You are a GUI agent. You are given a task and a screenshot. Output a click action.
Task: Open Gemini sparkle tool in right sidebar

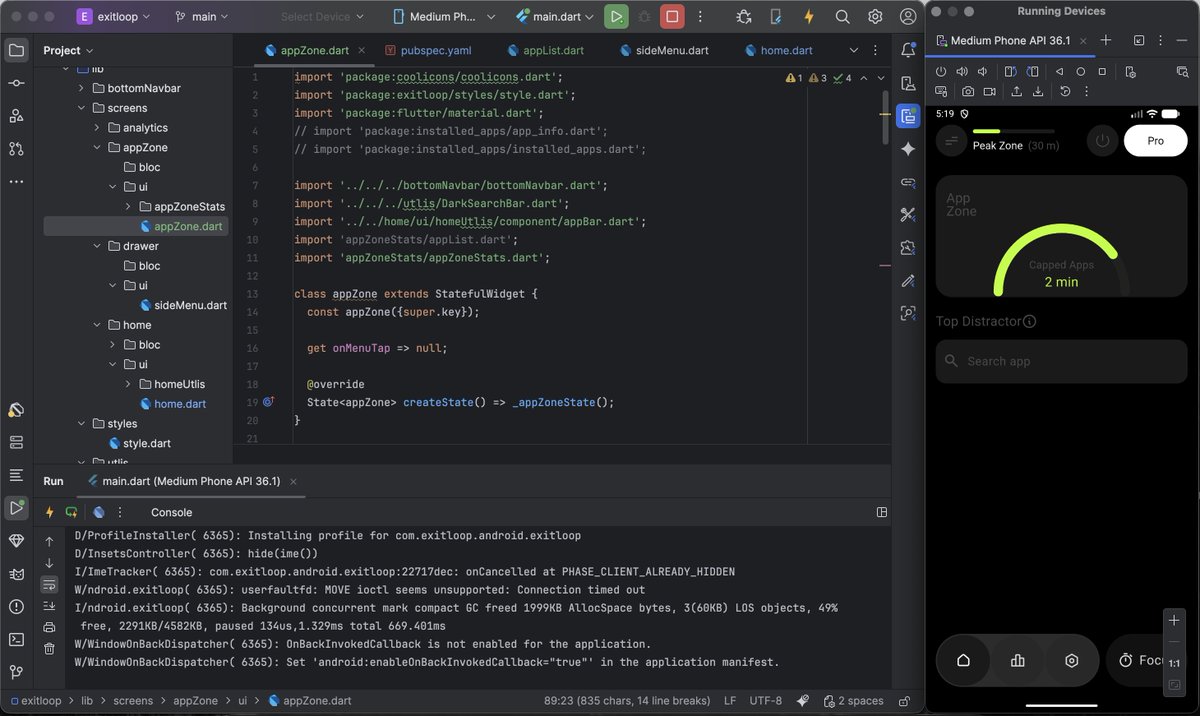point(908,149)
